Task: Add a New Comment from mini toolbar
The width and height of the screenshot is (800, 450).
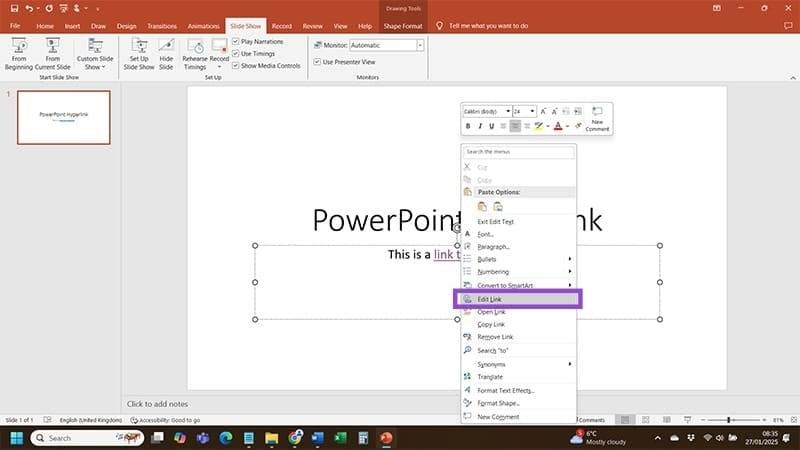Action: pos(597,119)
